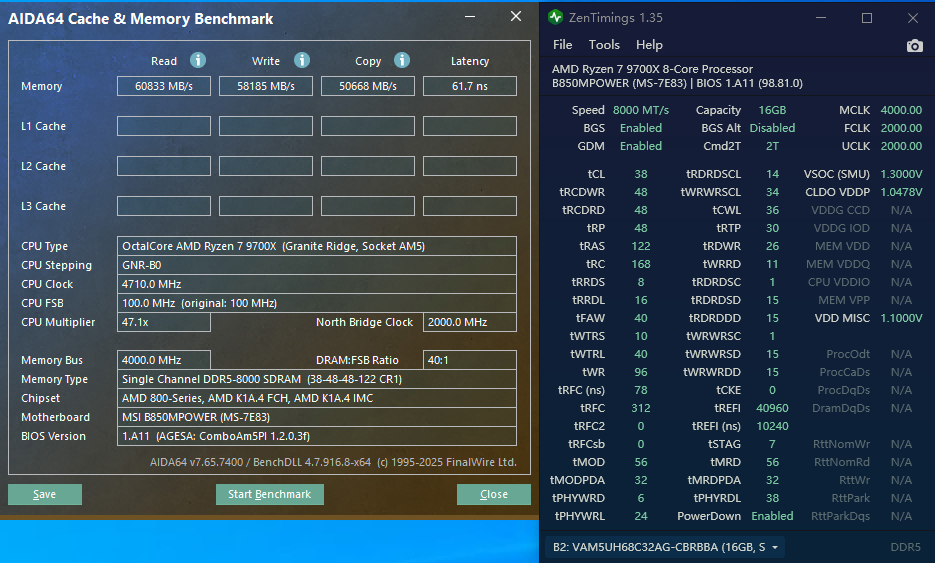Click the BGS Alt Disabled value
The width and height of the screenshot is (935, 563).
(772, 128)
